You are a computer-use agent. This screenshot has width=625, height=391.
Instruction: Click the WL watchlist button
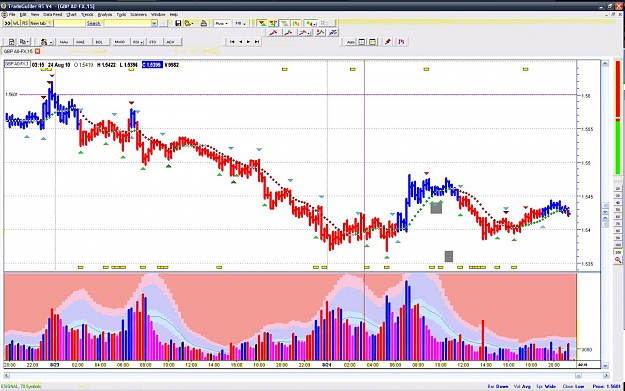click(16, 24)
